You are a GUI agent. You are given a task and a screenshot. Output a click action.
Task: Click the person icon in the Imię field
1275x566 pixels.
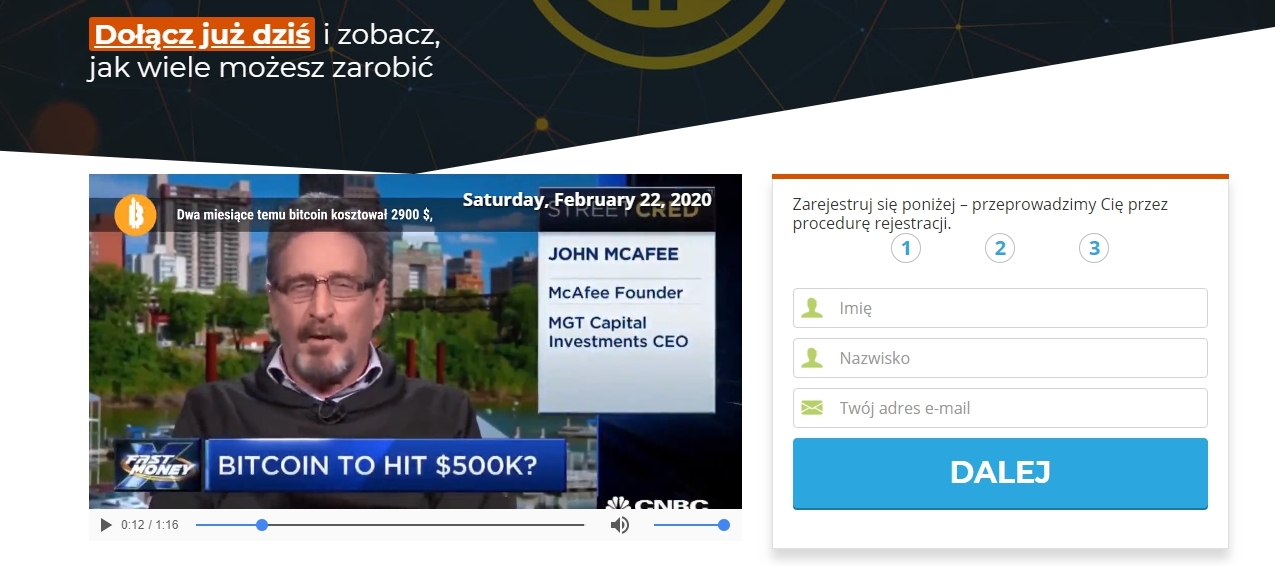[x=812, y=308]
